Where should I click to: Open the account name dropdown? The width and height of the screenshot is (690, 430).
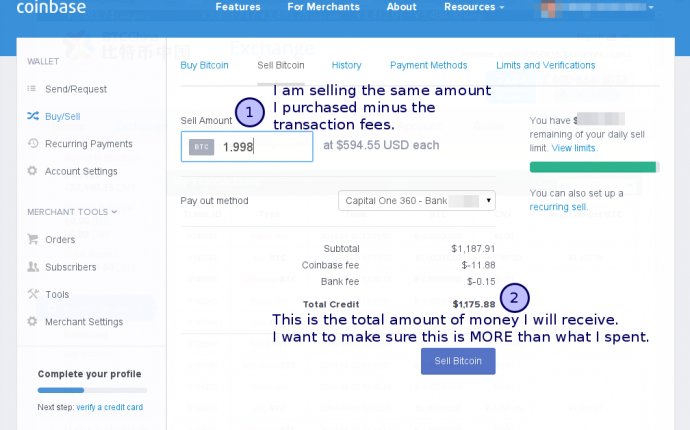click(604, 7)
